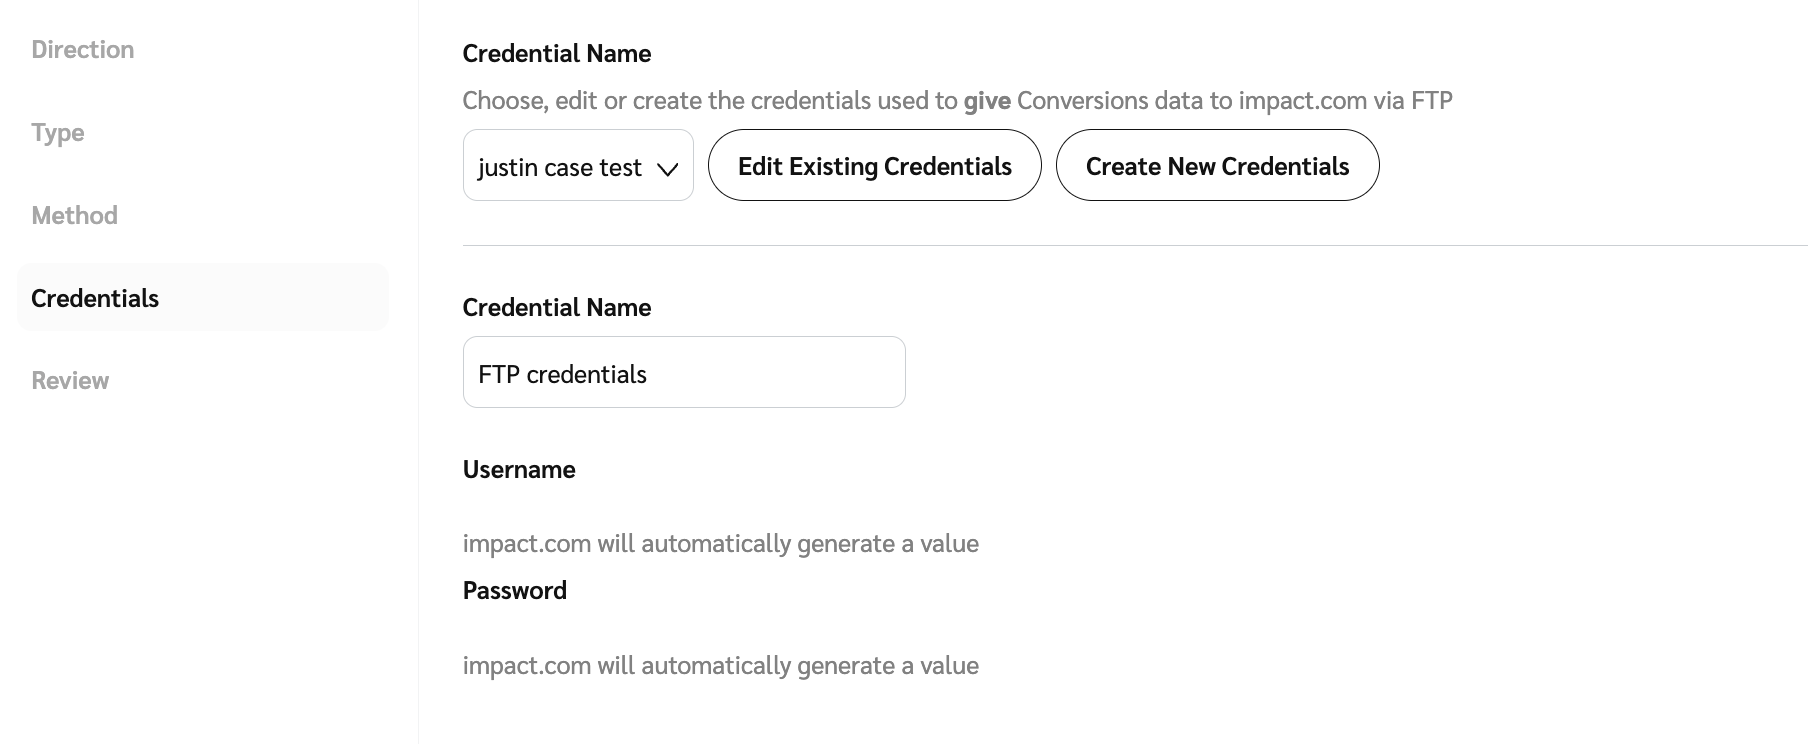Viewport: 1808px width, 744px height.
Task: Click the auto-generate note under Username
Action: click(720, 544)
